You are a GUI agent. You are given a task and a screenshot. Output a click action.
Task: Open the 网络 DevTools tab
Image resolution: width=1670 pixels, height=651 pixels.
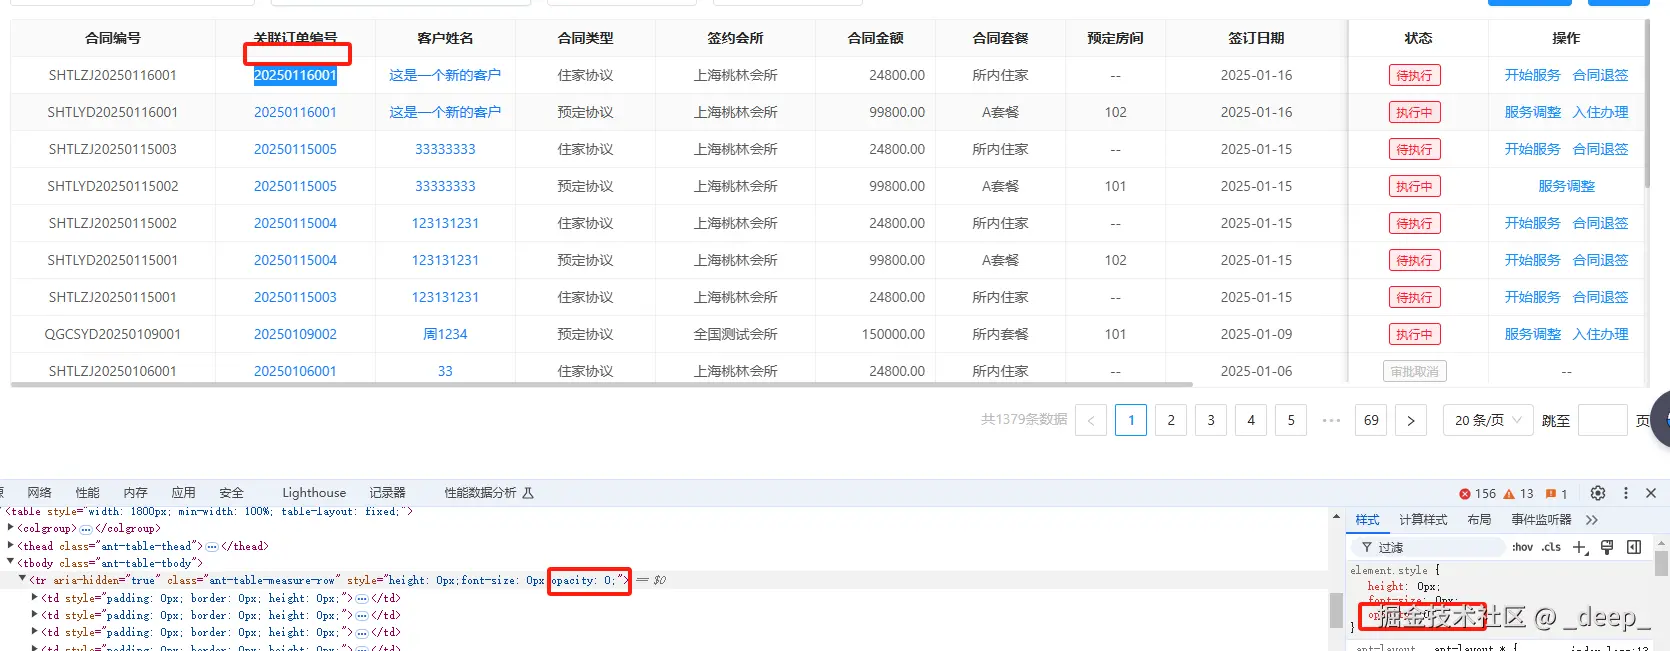[39, 493]
